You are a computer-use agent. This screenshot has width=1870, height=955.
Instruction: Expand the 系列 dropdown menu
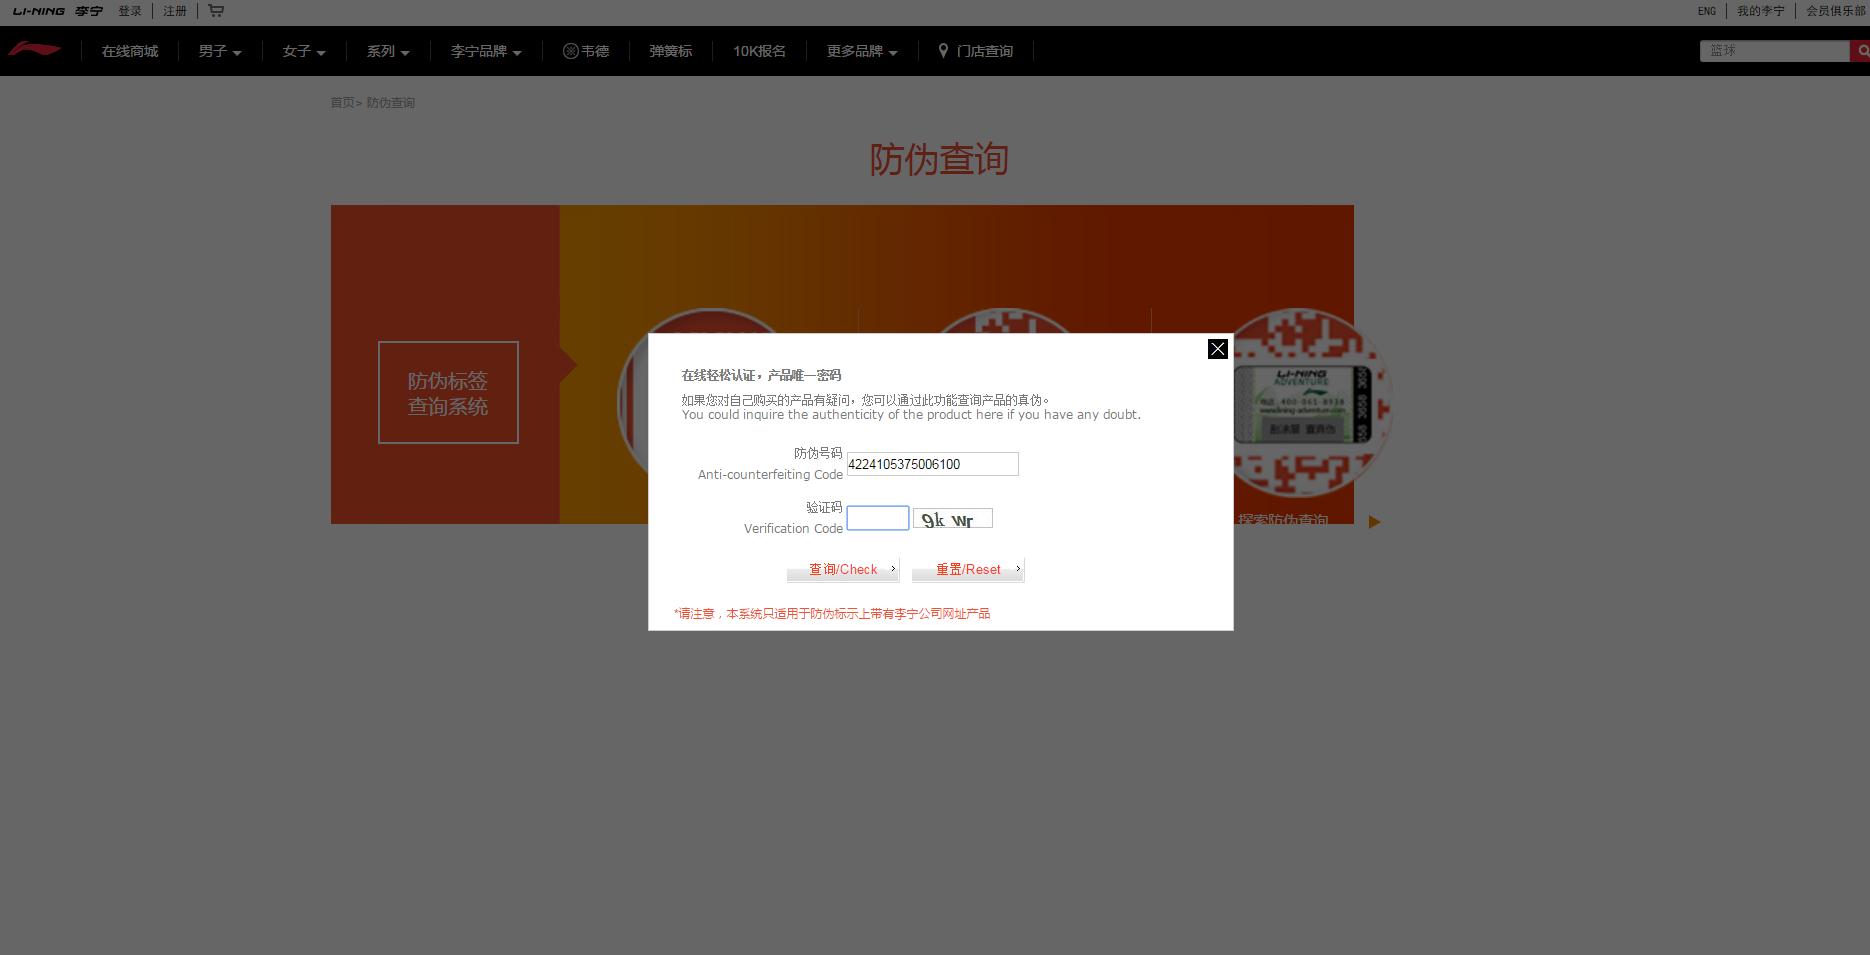(388, 51)
